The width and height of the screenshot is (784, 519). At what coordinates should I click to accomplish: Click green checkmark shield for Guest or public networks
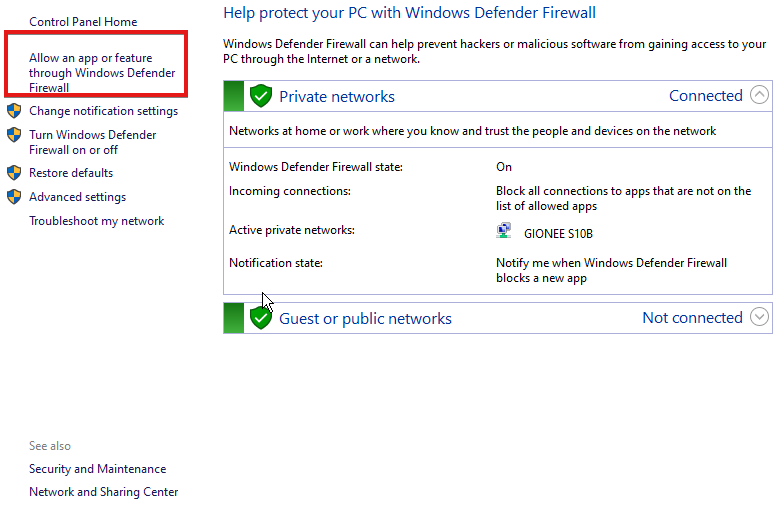tap(260, 318)
